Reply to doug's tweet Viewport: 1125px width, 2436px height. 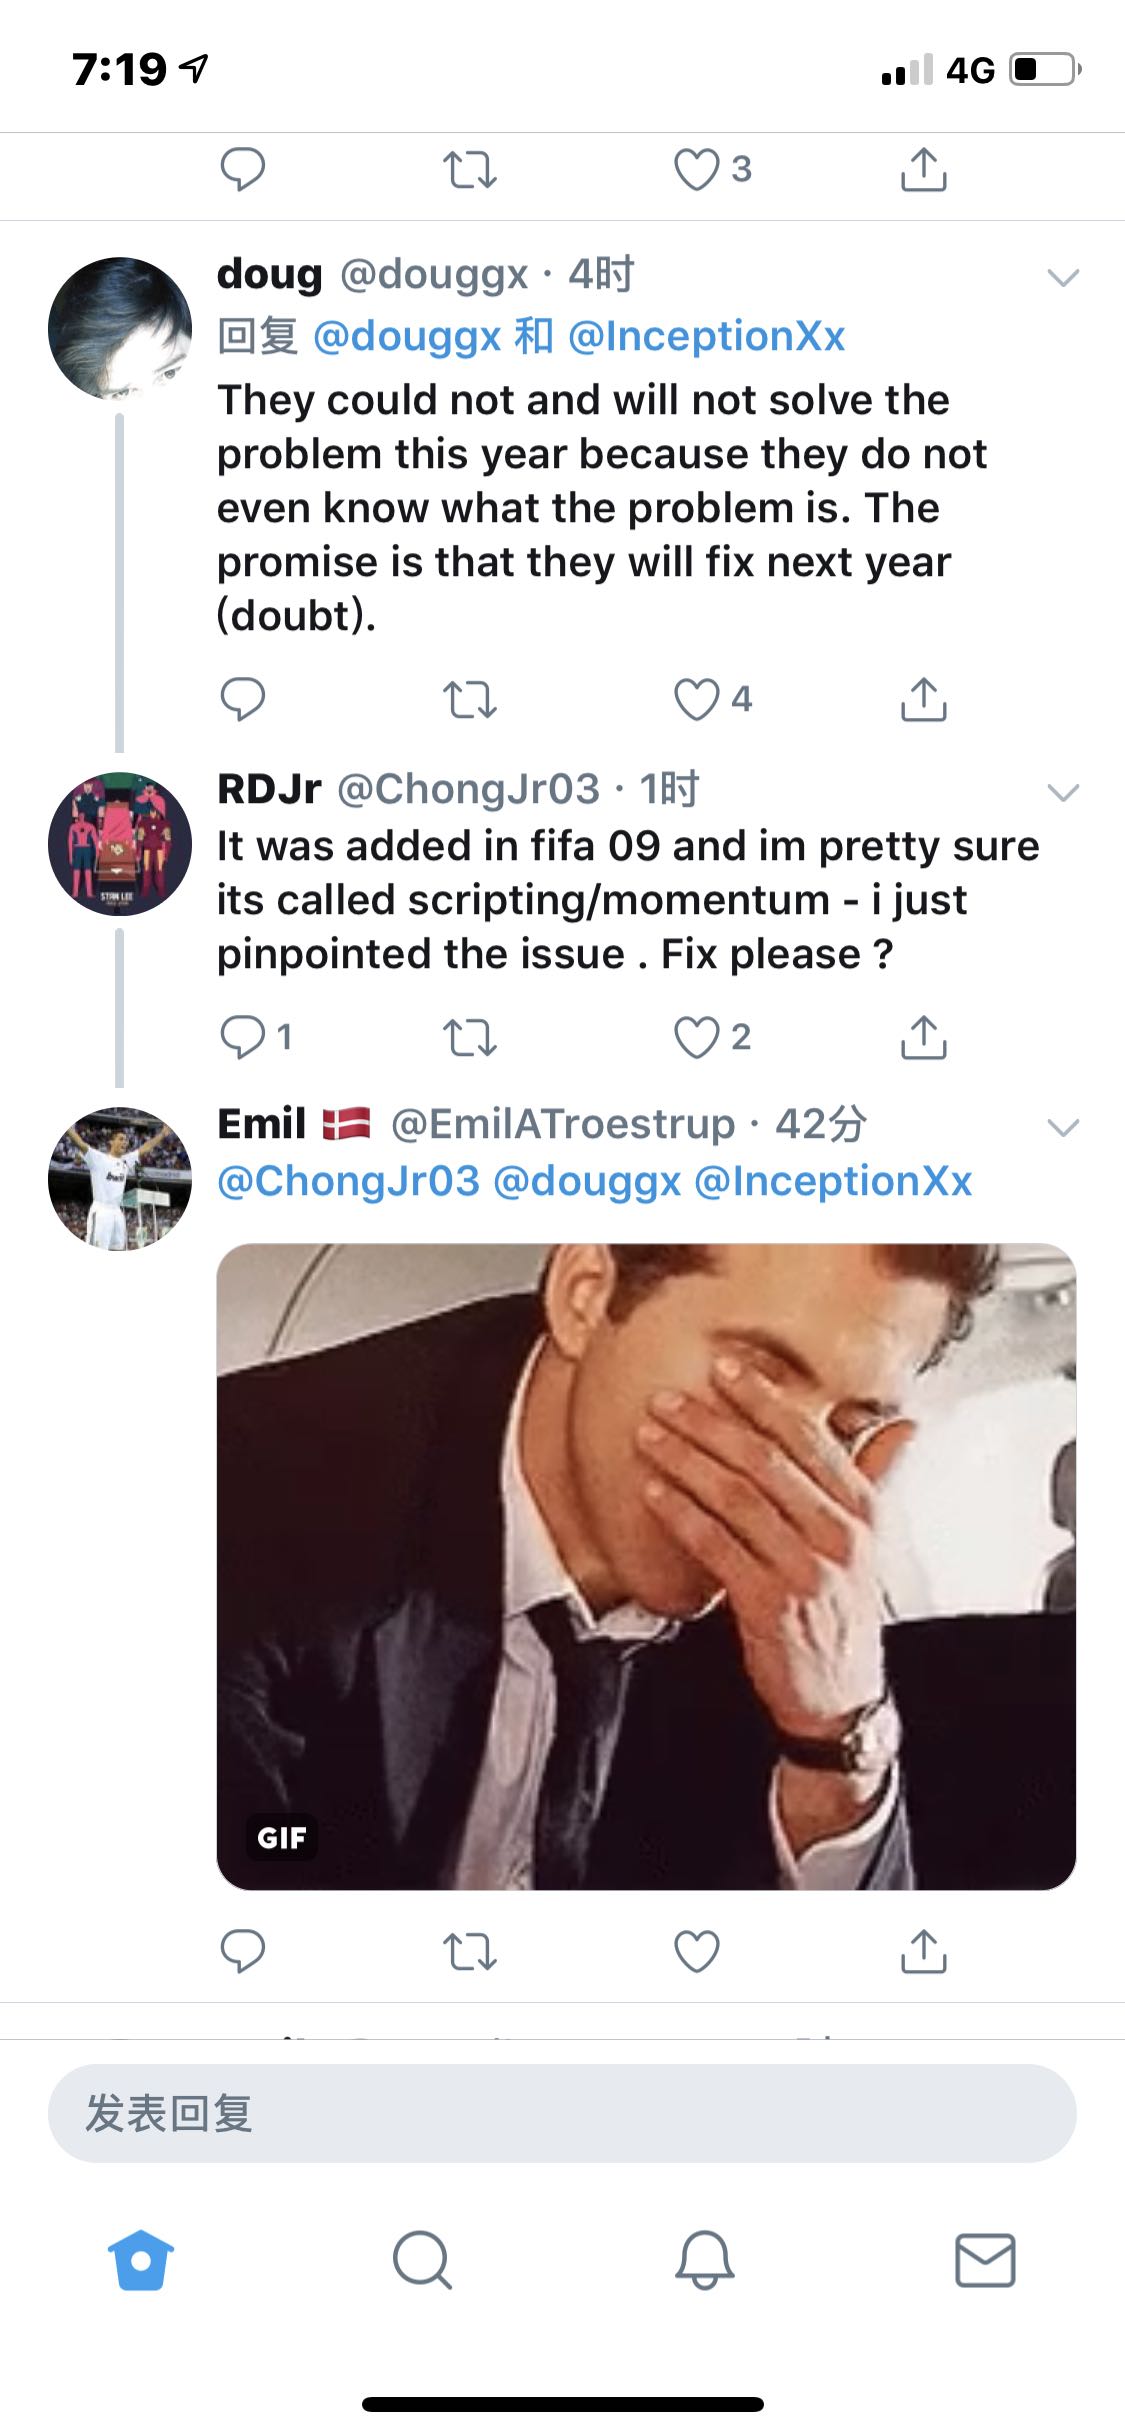point(242,699)
